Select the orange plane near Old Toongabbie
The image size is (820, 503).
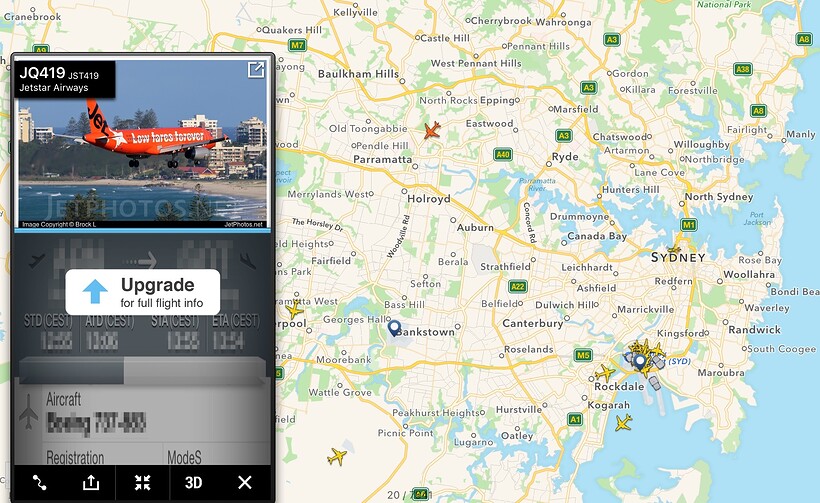[432, 130]
